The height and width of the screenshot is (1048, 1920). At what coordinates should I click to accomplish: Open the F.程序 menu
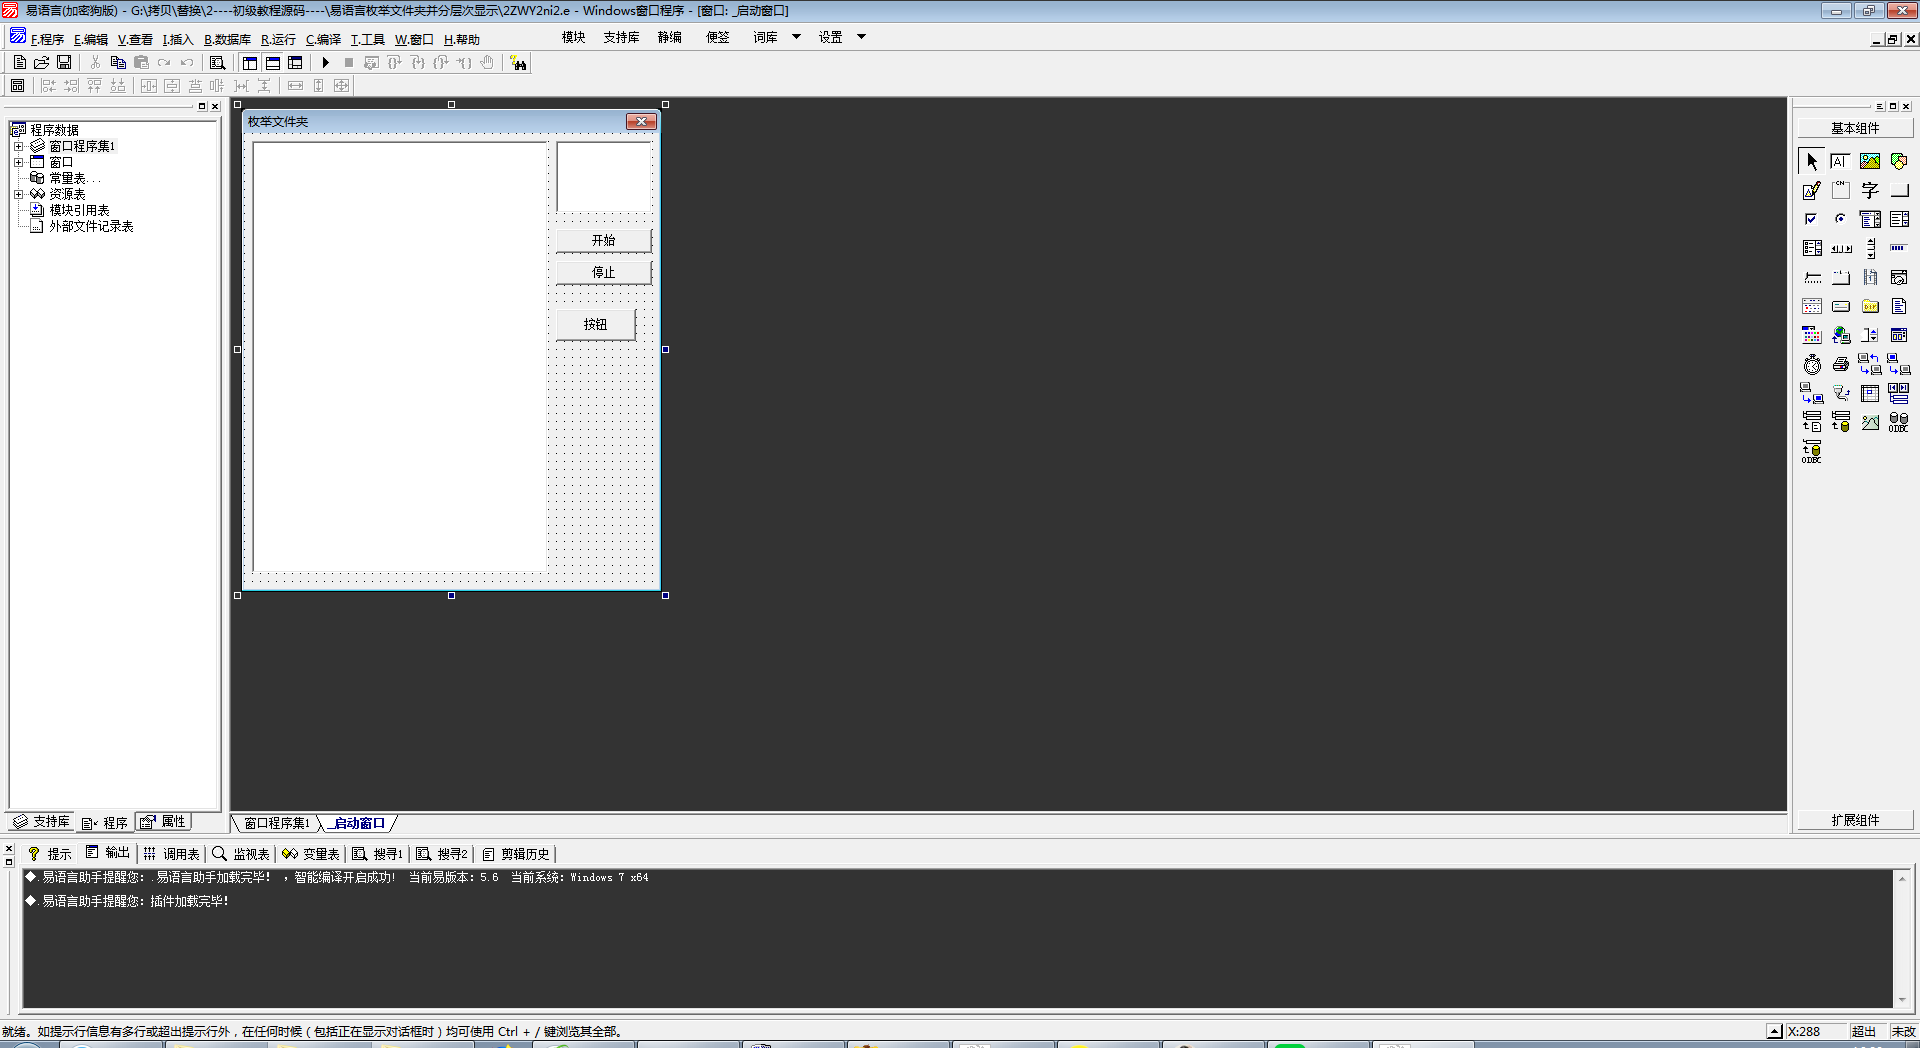(x=47, y=39)
